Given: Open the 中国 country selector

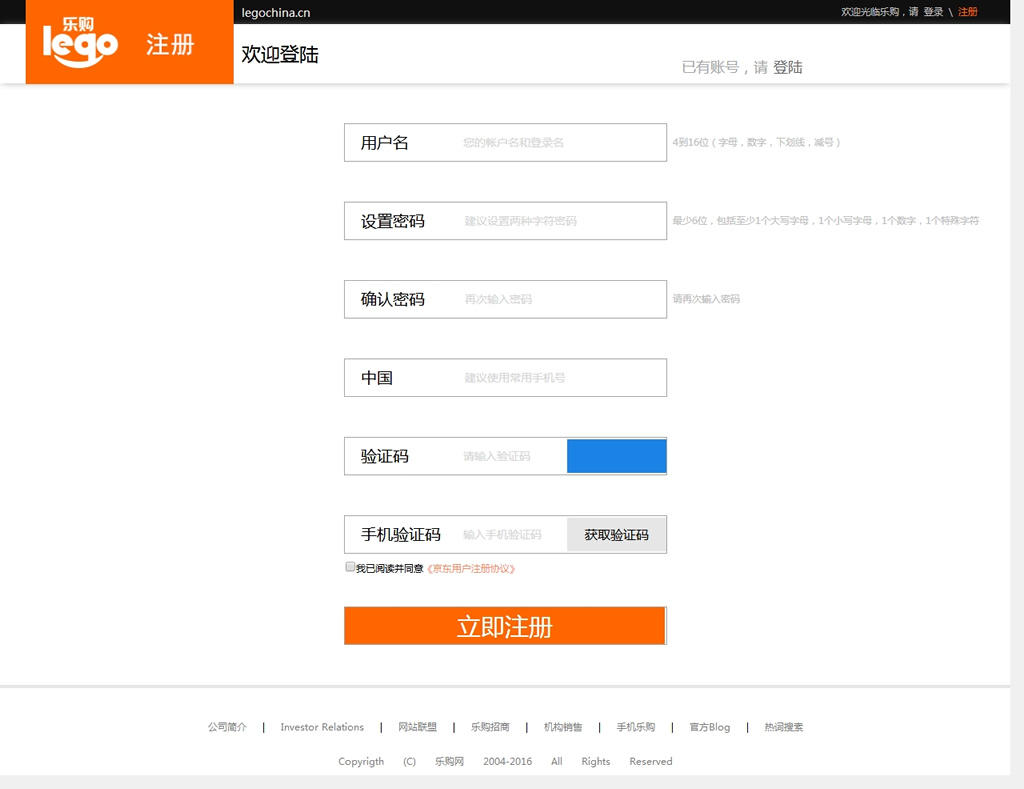Looking at the screenshot, I should (x=377, y=378).
